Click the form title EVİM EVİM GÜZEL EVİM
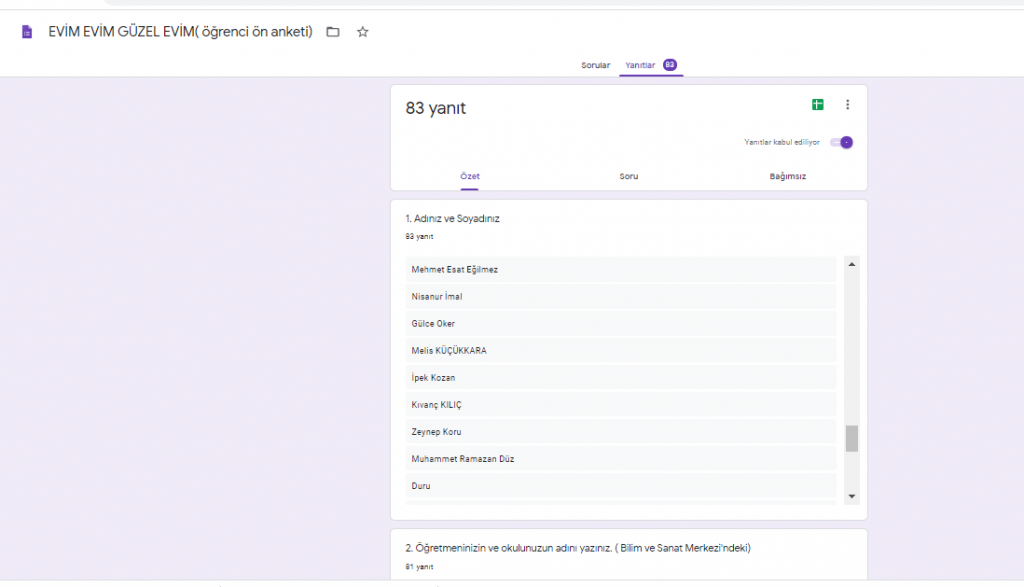The image size is (1024, 587). pos(180,32)
